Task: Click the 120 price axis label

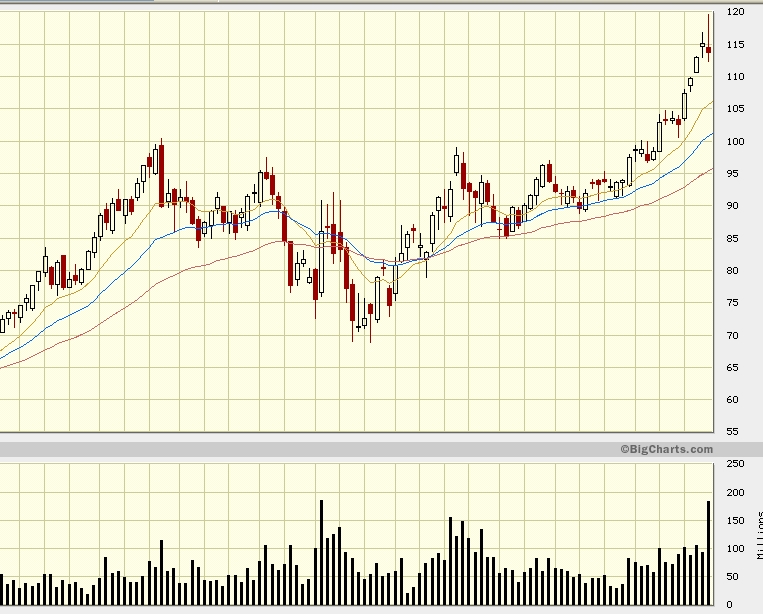Action: pos(735,12)
